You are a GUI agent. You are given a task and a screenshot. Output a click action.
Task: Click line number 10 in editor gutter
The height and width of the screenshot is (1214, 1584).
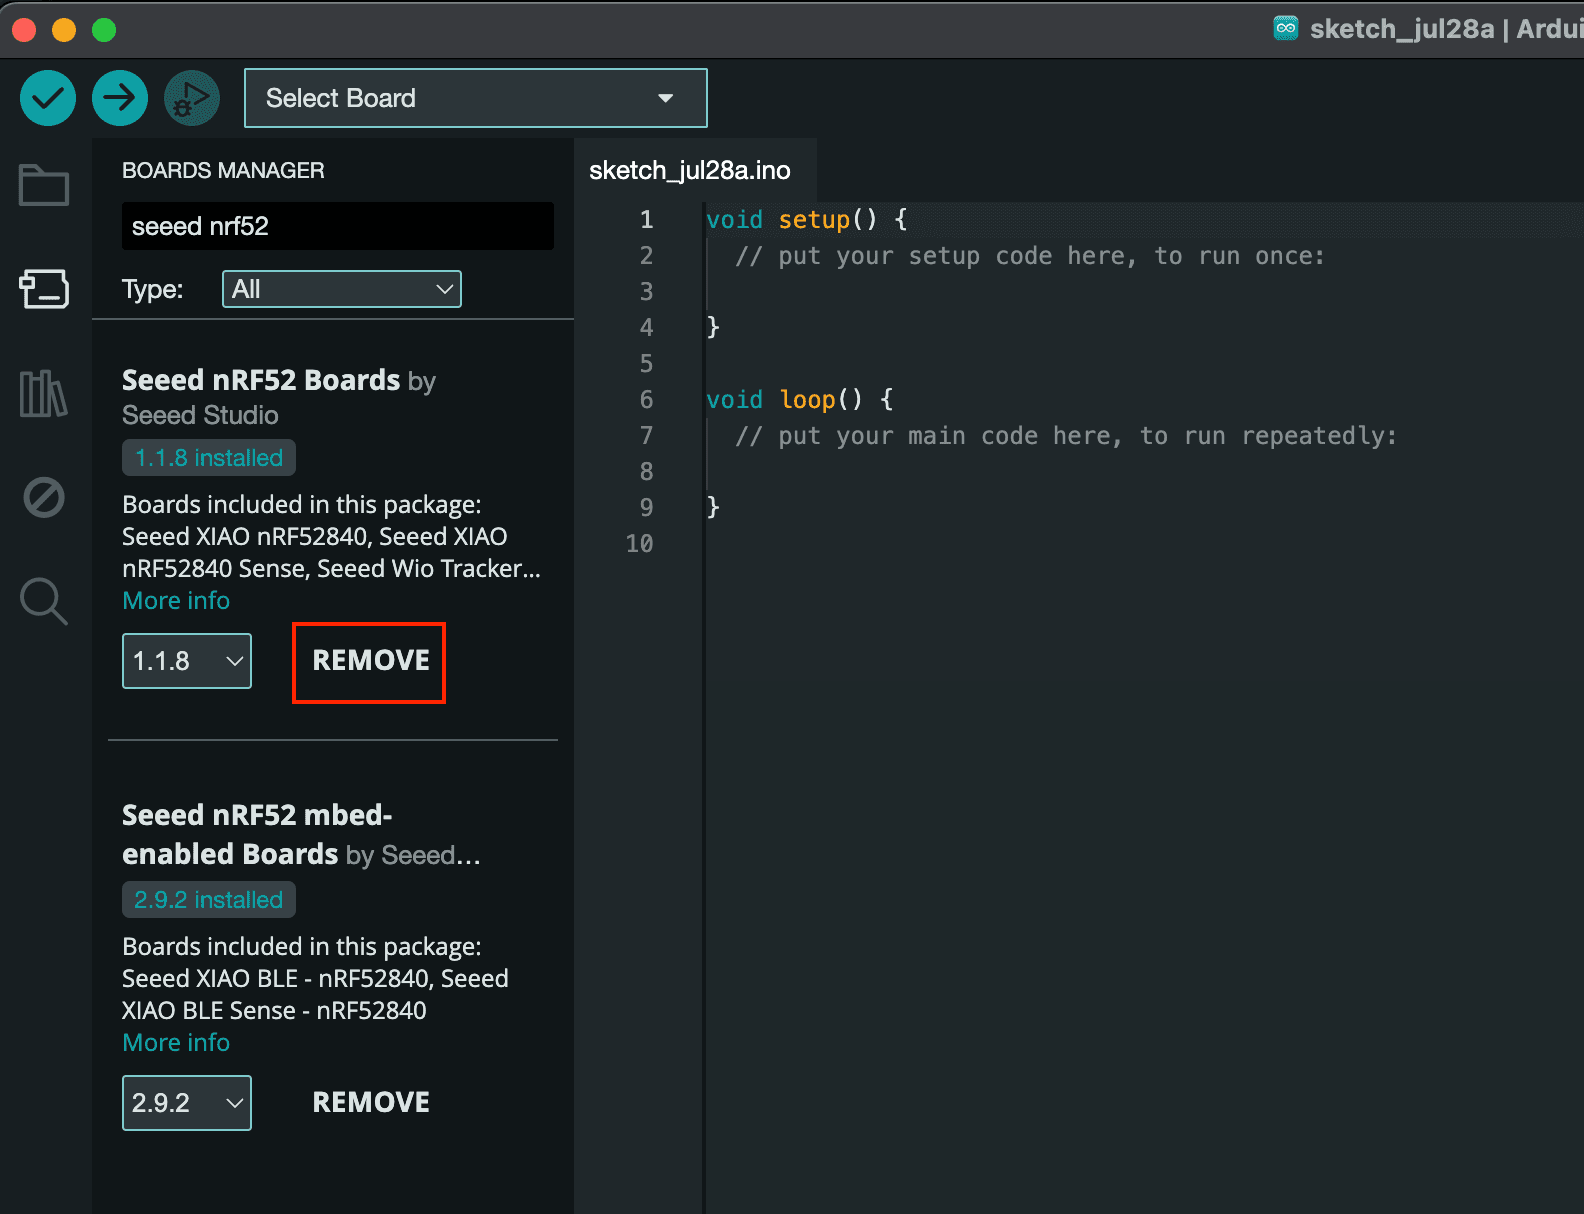[x=639, y=544]
